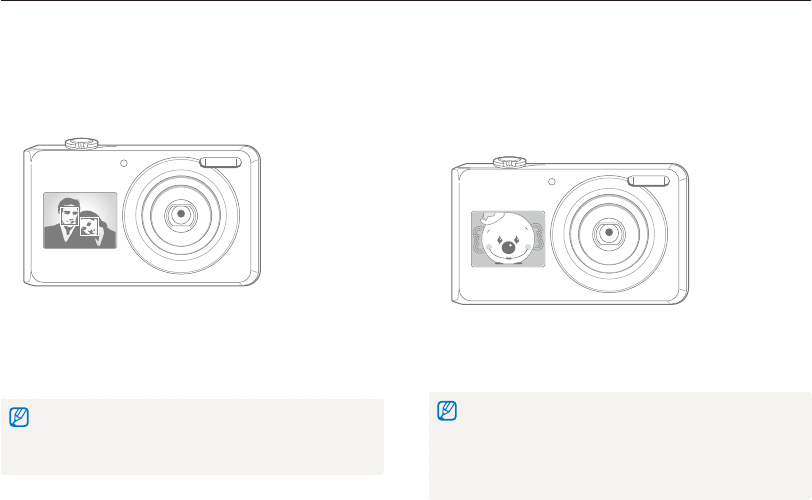Select the face detection box on the woman's face
812x500 pixels.
pyautogui.click(x=89, y=227)
